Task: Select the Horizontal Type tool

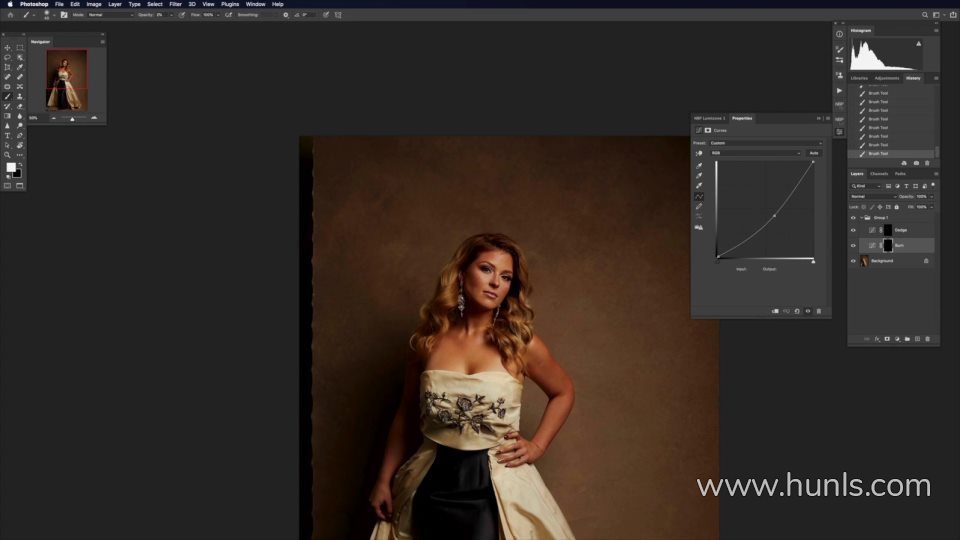Action: point(7,135)
